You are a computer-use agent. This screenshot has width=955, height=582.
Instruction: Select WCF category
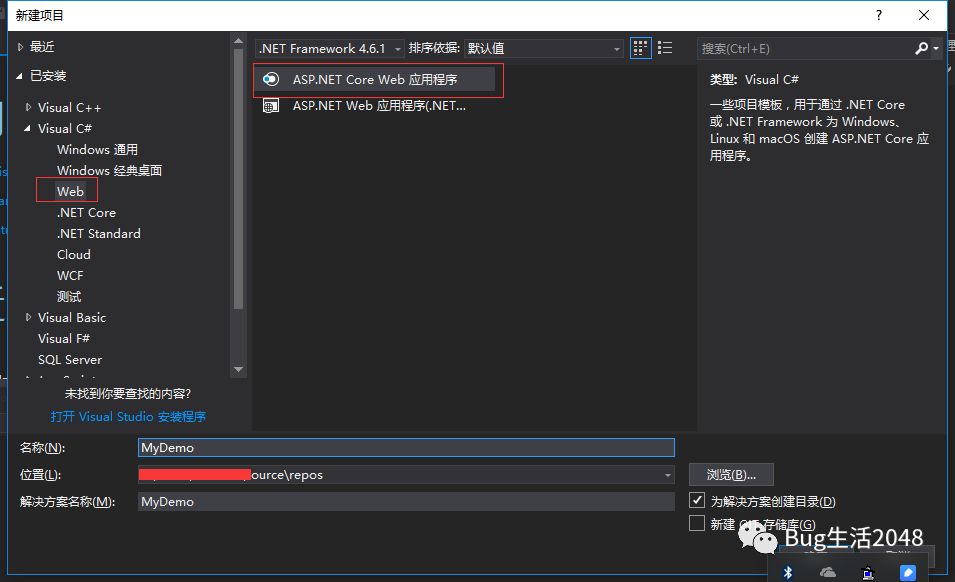[70, 276]
